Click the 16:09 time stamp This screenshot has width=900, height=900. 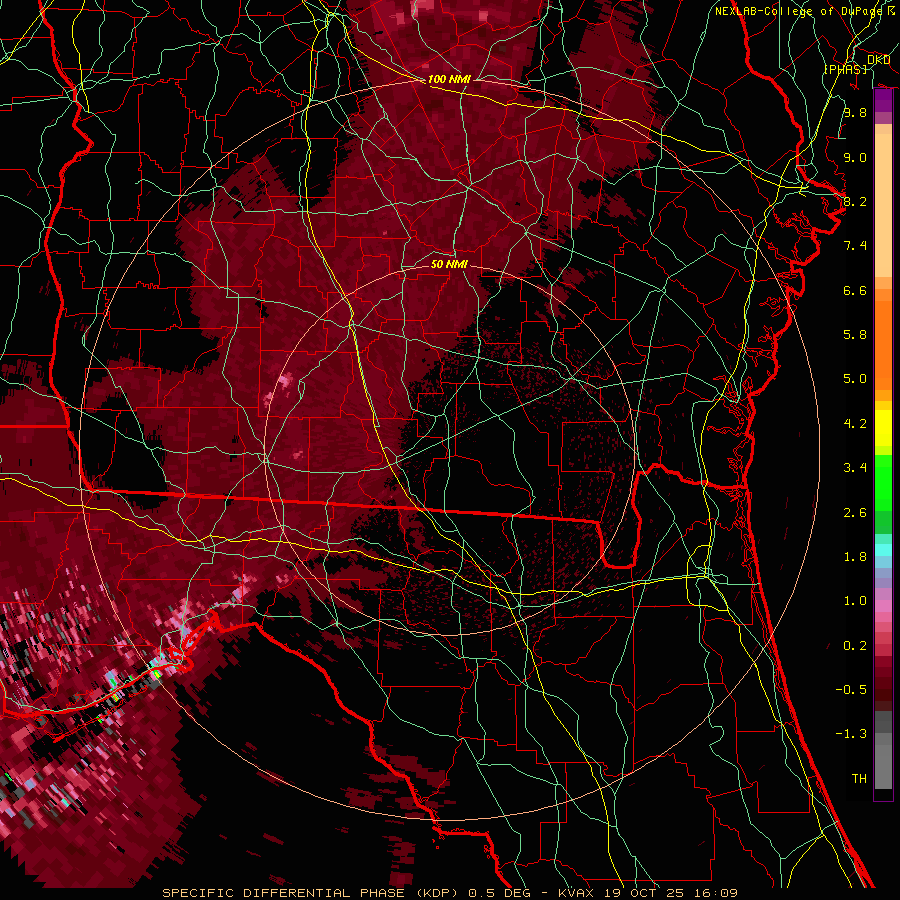coord(716,893)
